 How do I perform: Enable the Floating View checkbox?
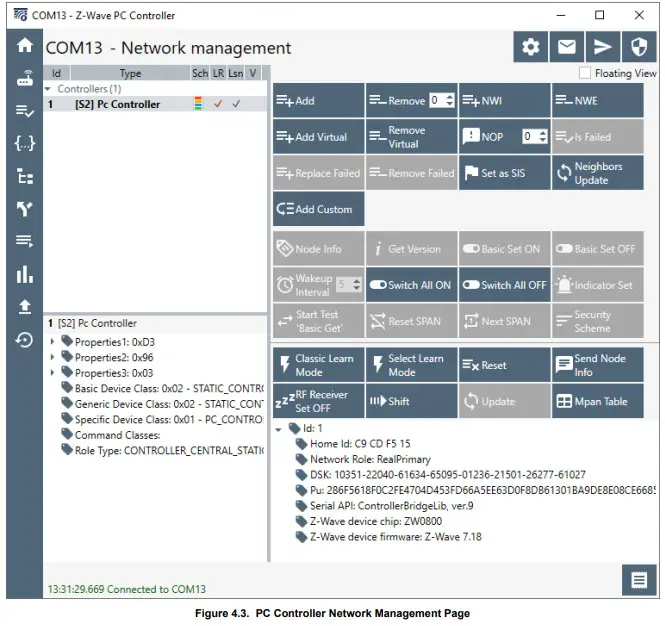point(585,73)
